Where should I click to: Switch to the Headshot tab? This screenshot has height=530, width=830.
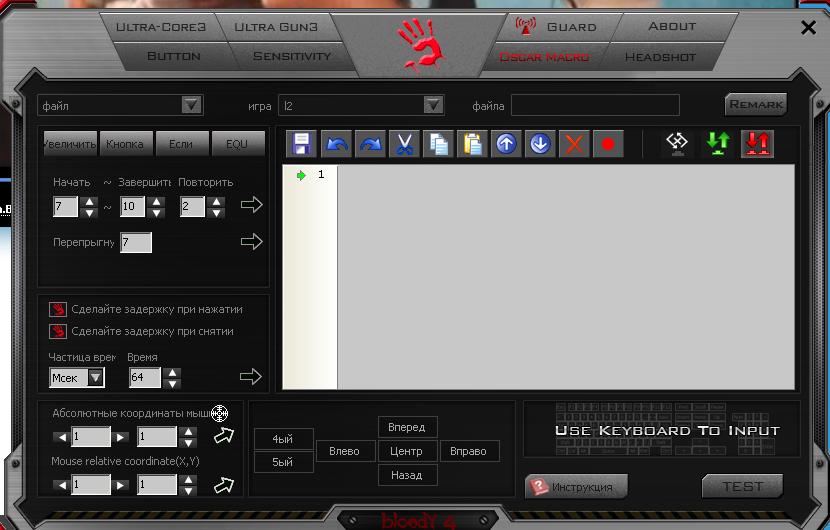point(660,57)
